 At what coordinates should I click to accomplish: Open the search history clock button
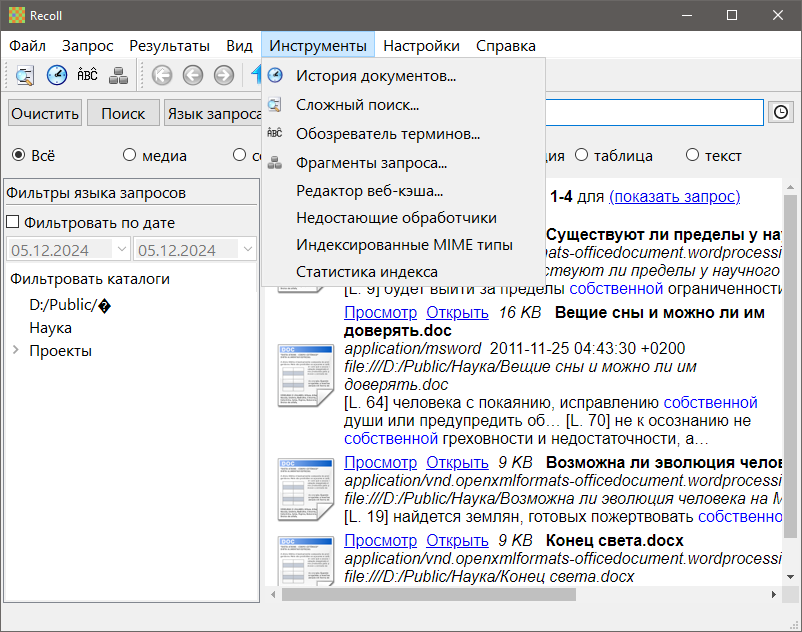tap(781, 112)
